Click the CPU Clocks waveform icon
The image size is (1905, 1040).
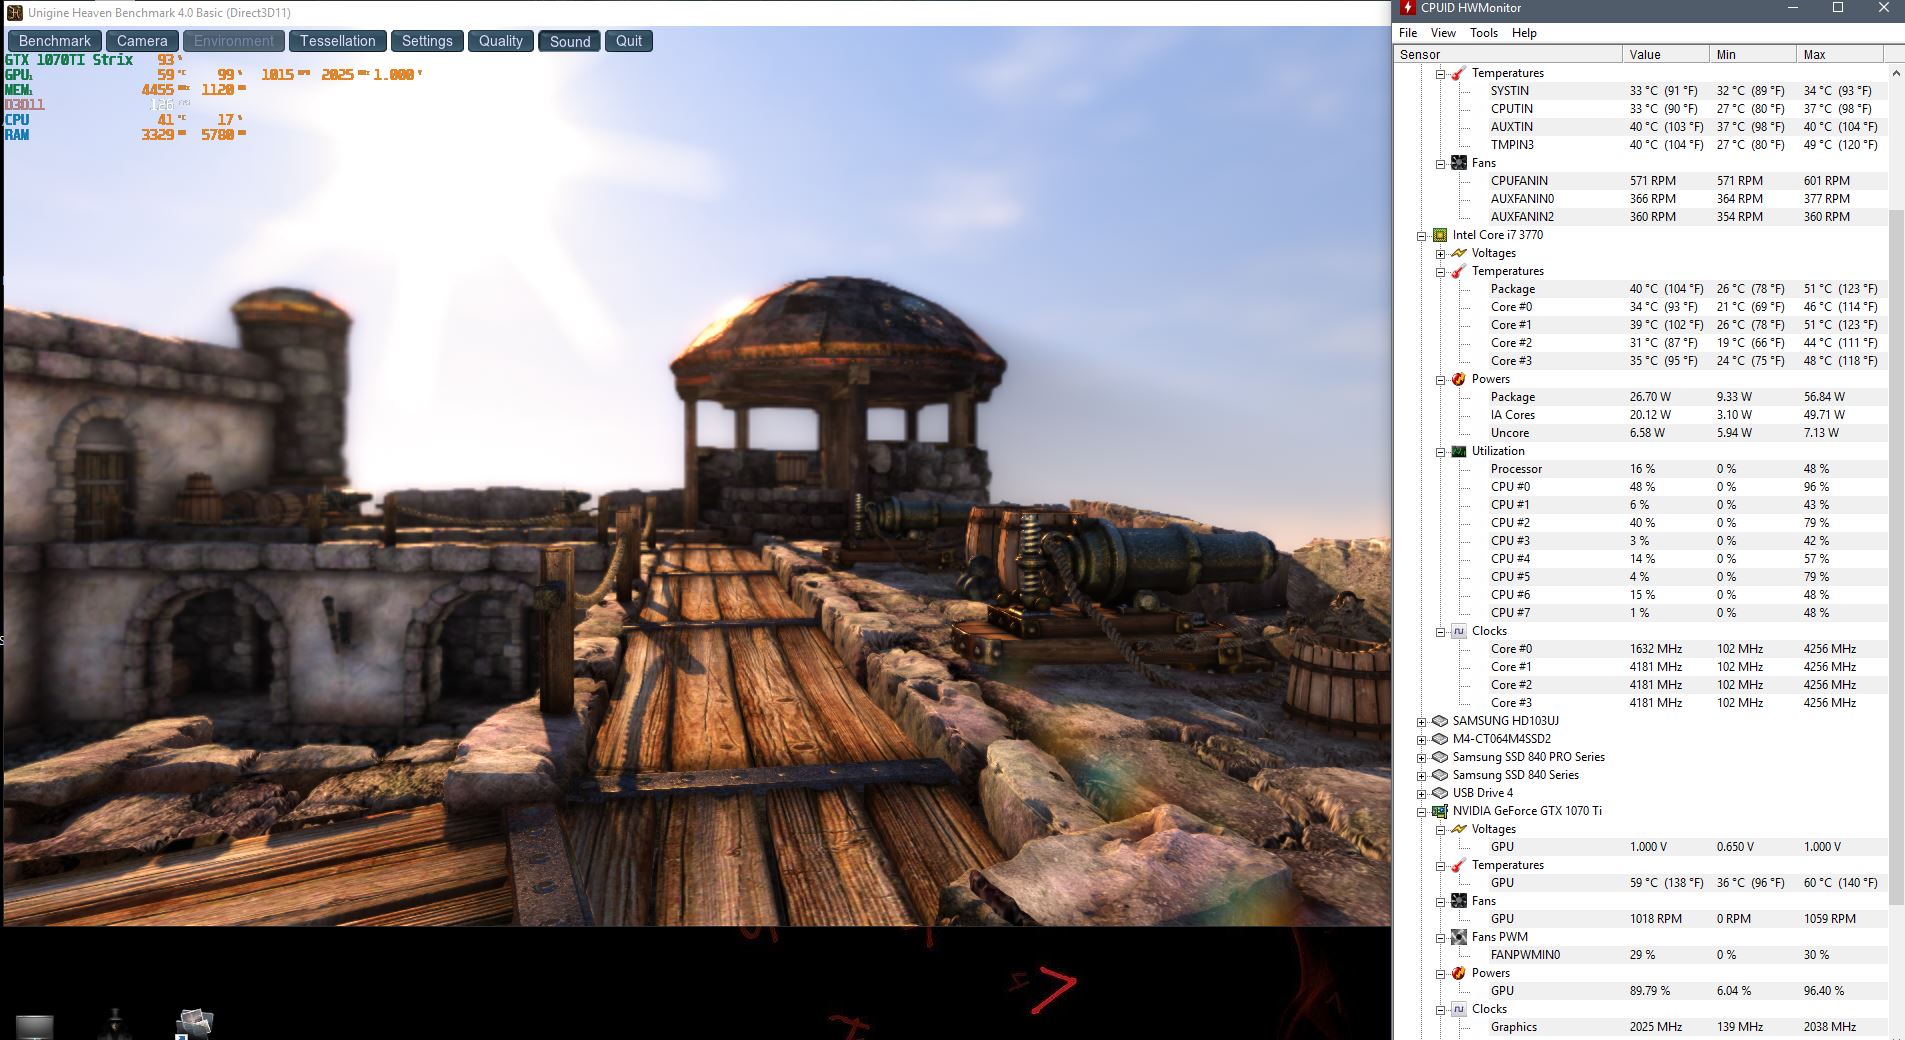click(1459, 631)
